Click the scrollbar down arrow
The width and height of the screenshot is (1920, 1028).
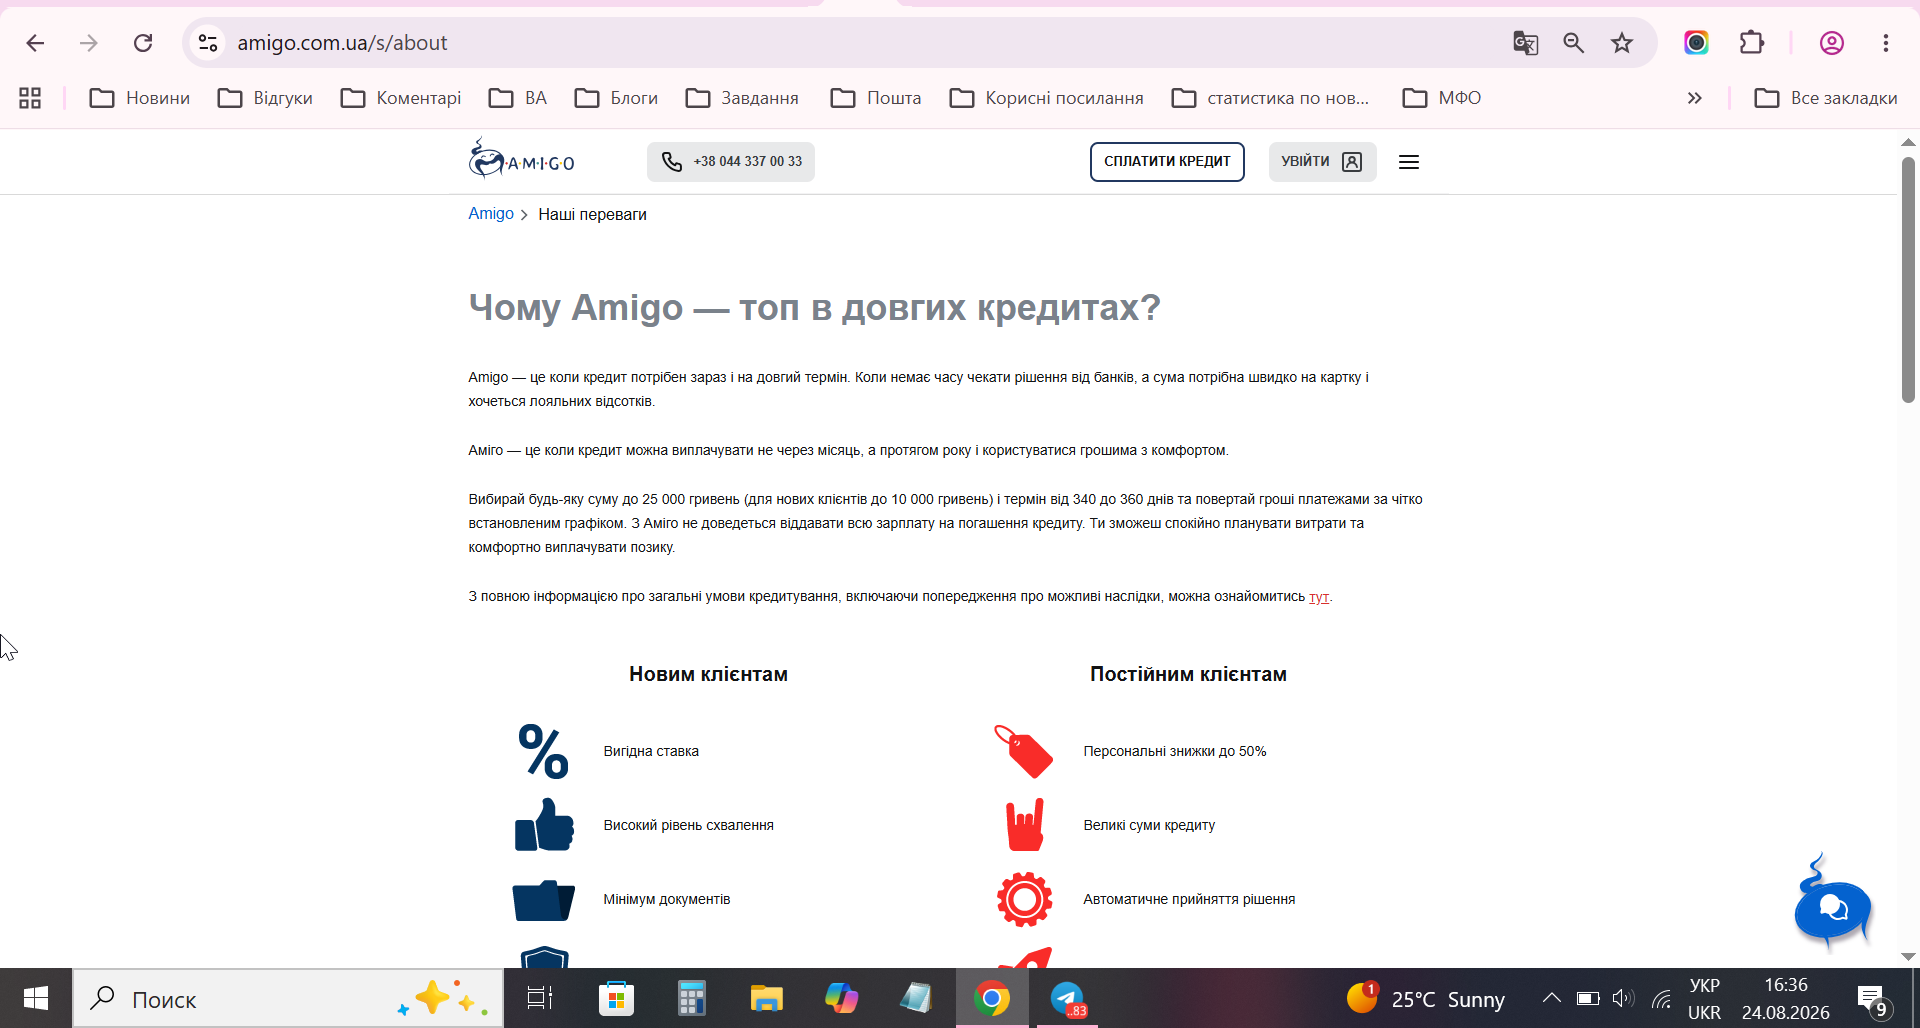(1908, 957)
